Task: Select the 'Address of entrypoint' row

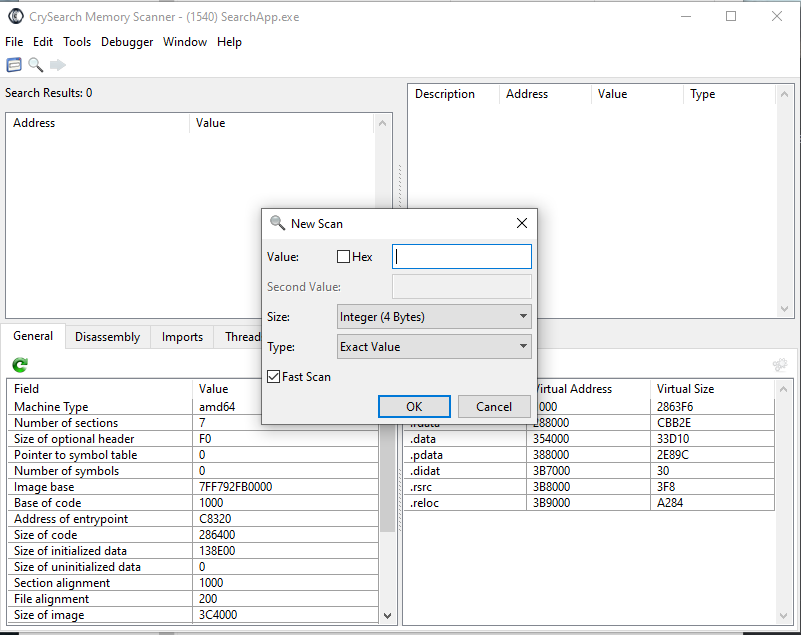Action: (193, 519)
